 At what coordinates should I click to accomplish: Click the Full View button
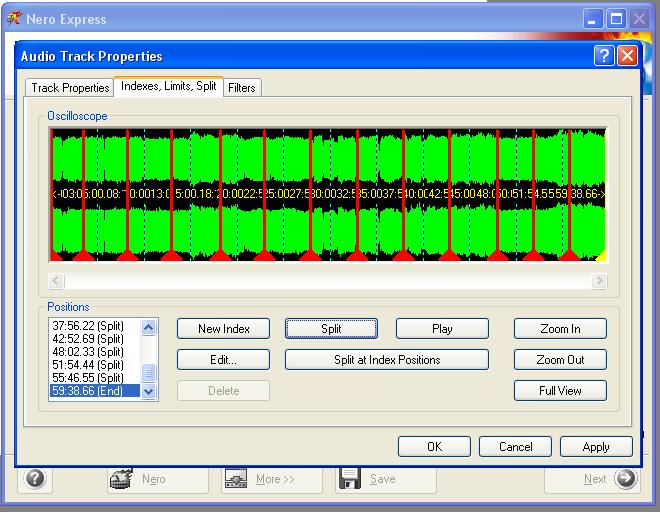pos(560,391)
